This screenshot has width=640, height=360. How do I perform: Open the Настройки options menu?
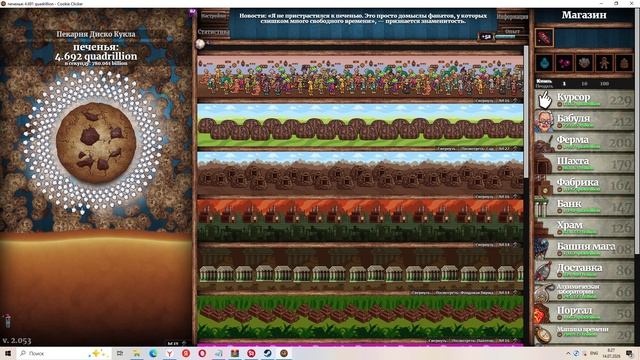[x=213, y=17]
